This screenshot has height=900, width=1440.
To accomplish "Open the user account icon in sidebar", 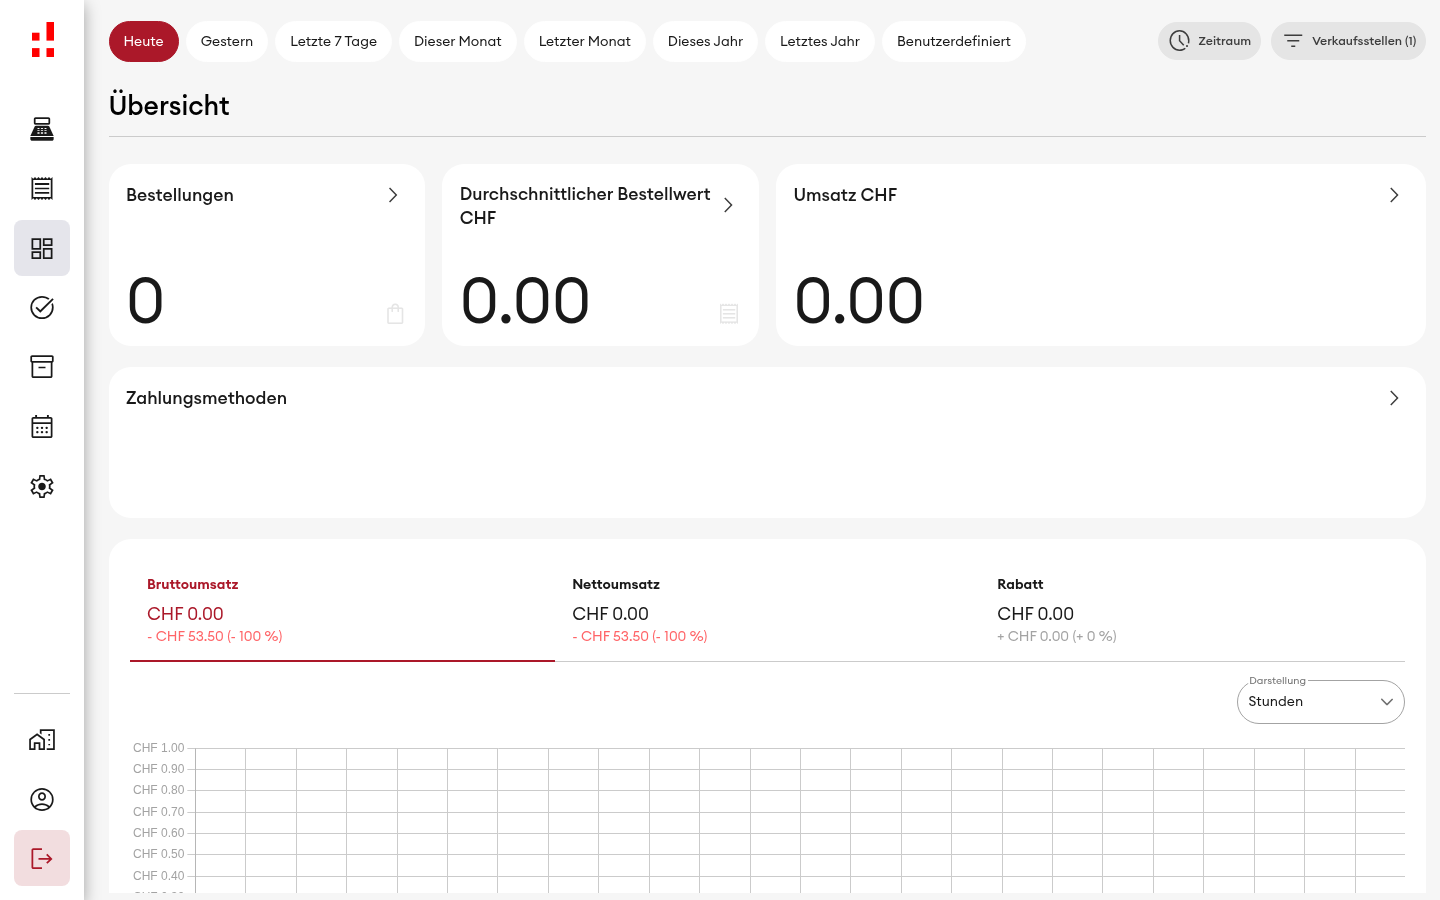I will (42, 799).
